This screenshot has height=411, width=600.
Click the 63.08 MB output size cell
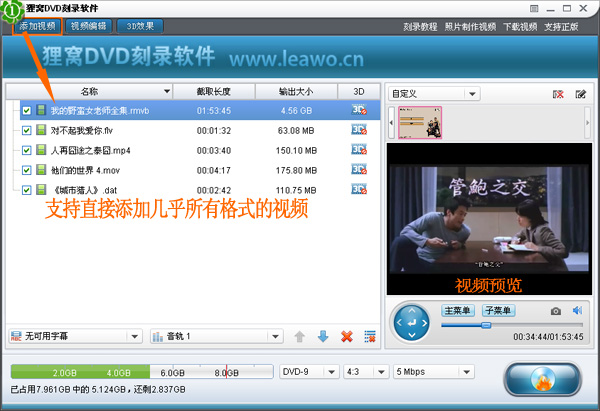click(296, 131)
